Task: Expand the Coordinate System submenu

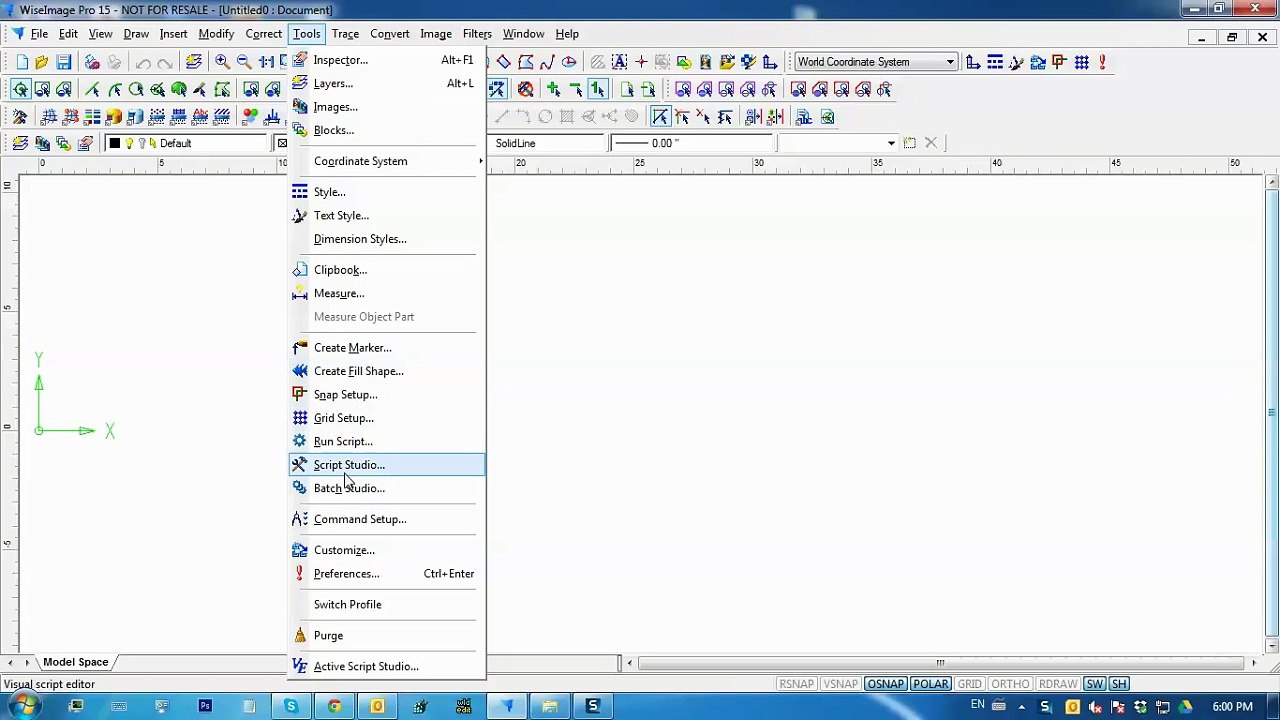Action: 386,161
